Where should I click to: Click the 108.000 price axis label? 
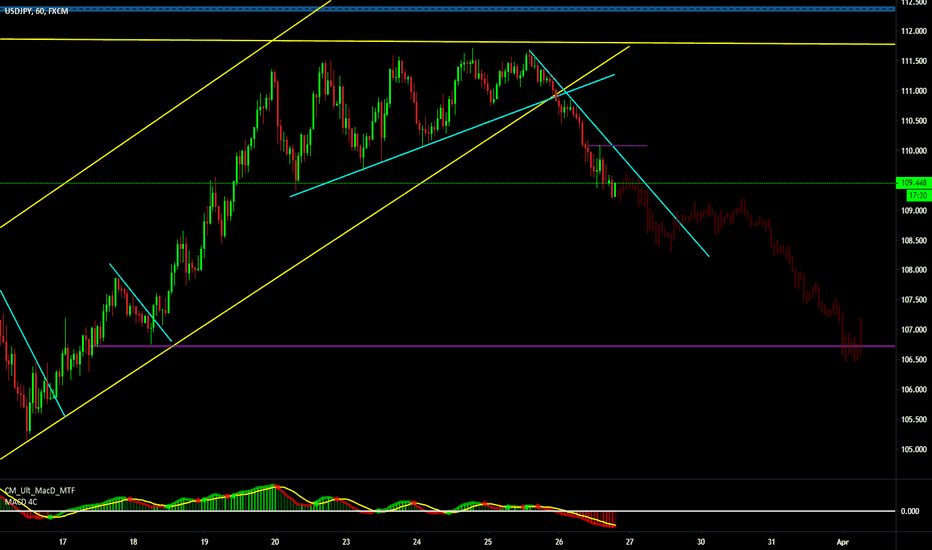point(914,270)
